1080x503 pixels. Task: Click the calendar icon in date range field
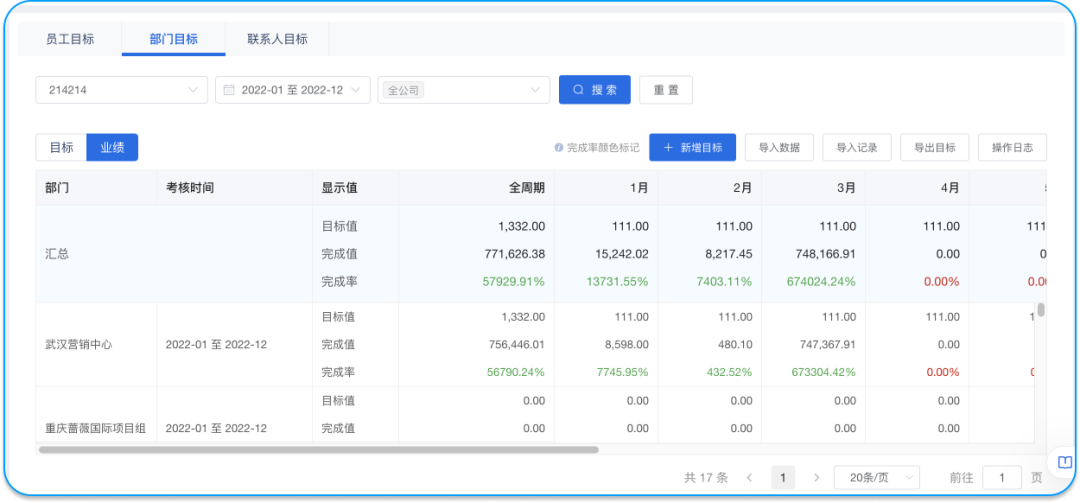[229, 90]
